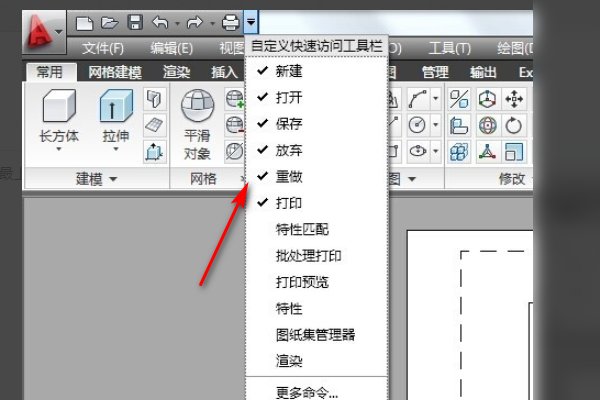This screenshot has height=400, width=600.
Task: Expand the Undo history dropdown arrow
Action: 177,23
